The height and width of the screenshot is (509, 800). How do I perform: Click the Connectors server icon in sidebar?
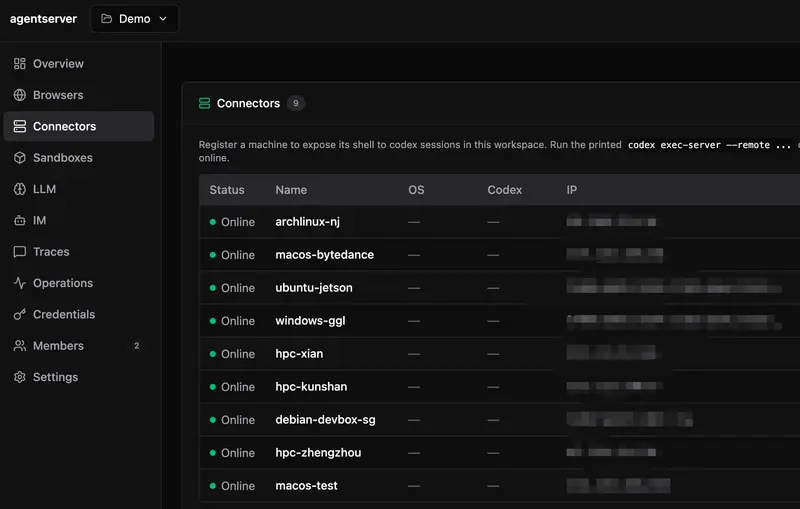[19, 126]
